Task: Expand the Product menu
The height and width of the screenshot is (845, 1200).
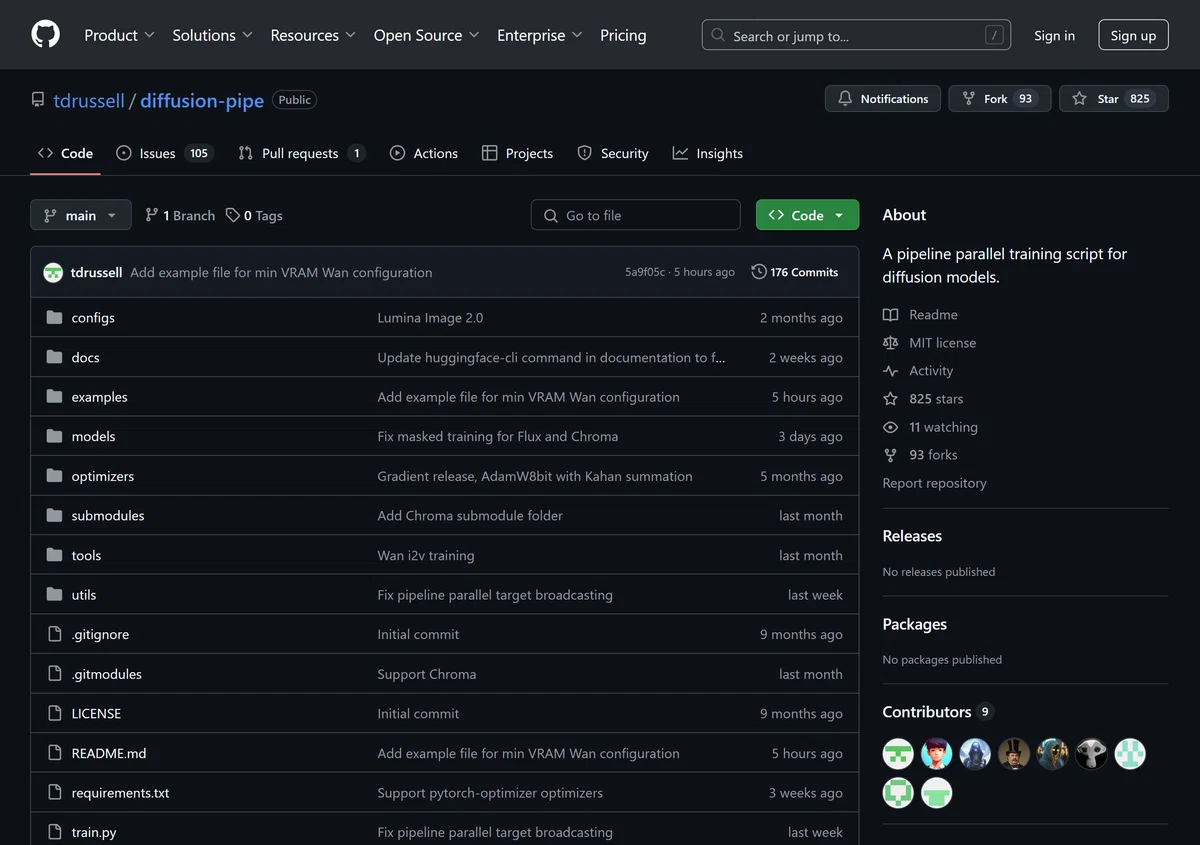Action: 119,35
